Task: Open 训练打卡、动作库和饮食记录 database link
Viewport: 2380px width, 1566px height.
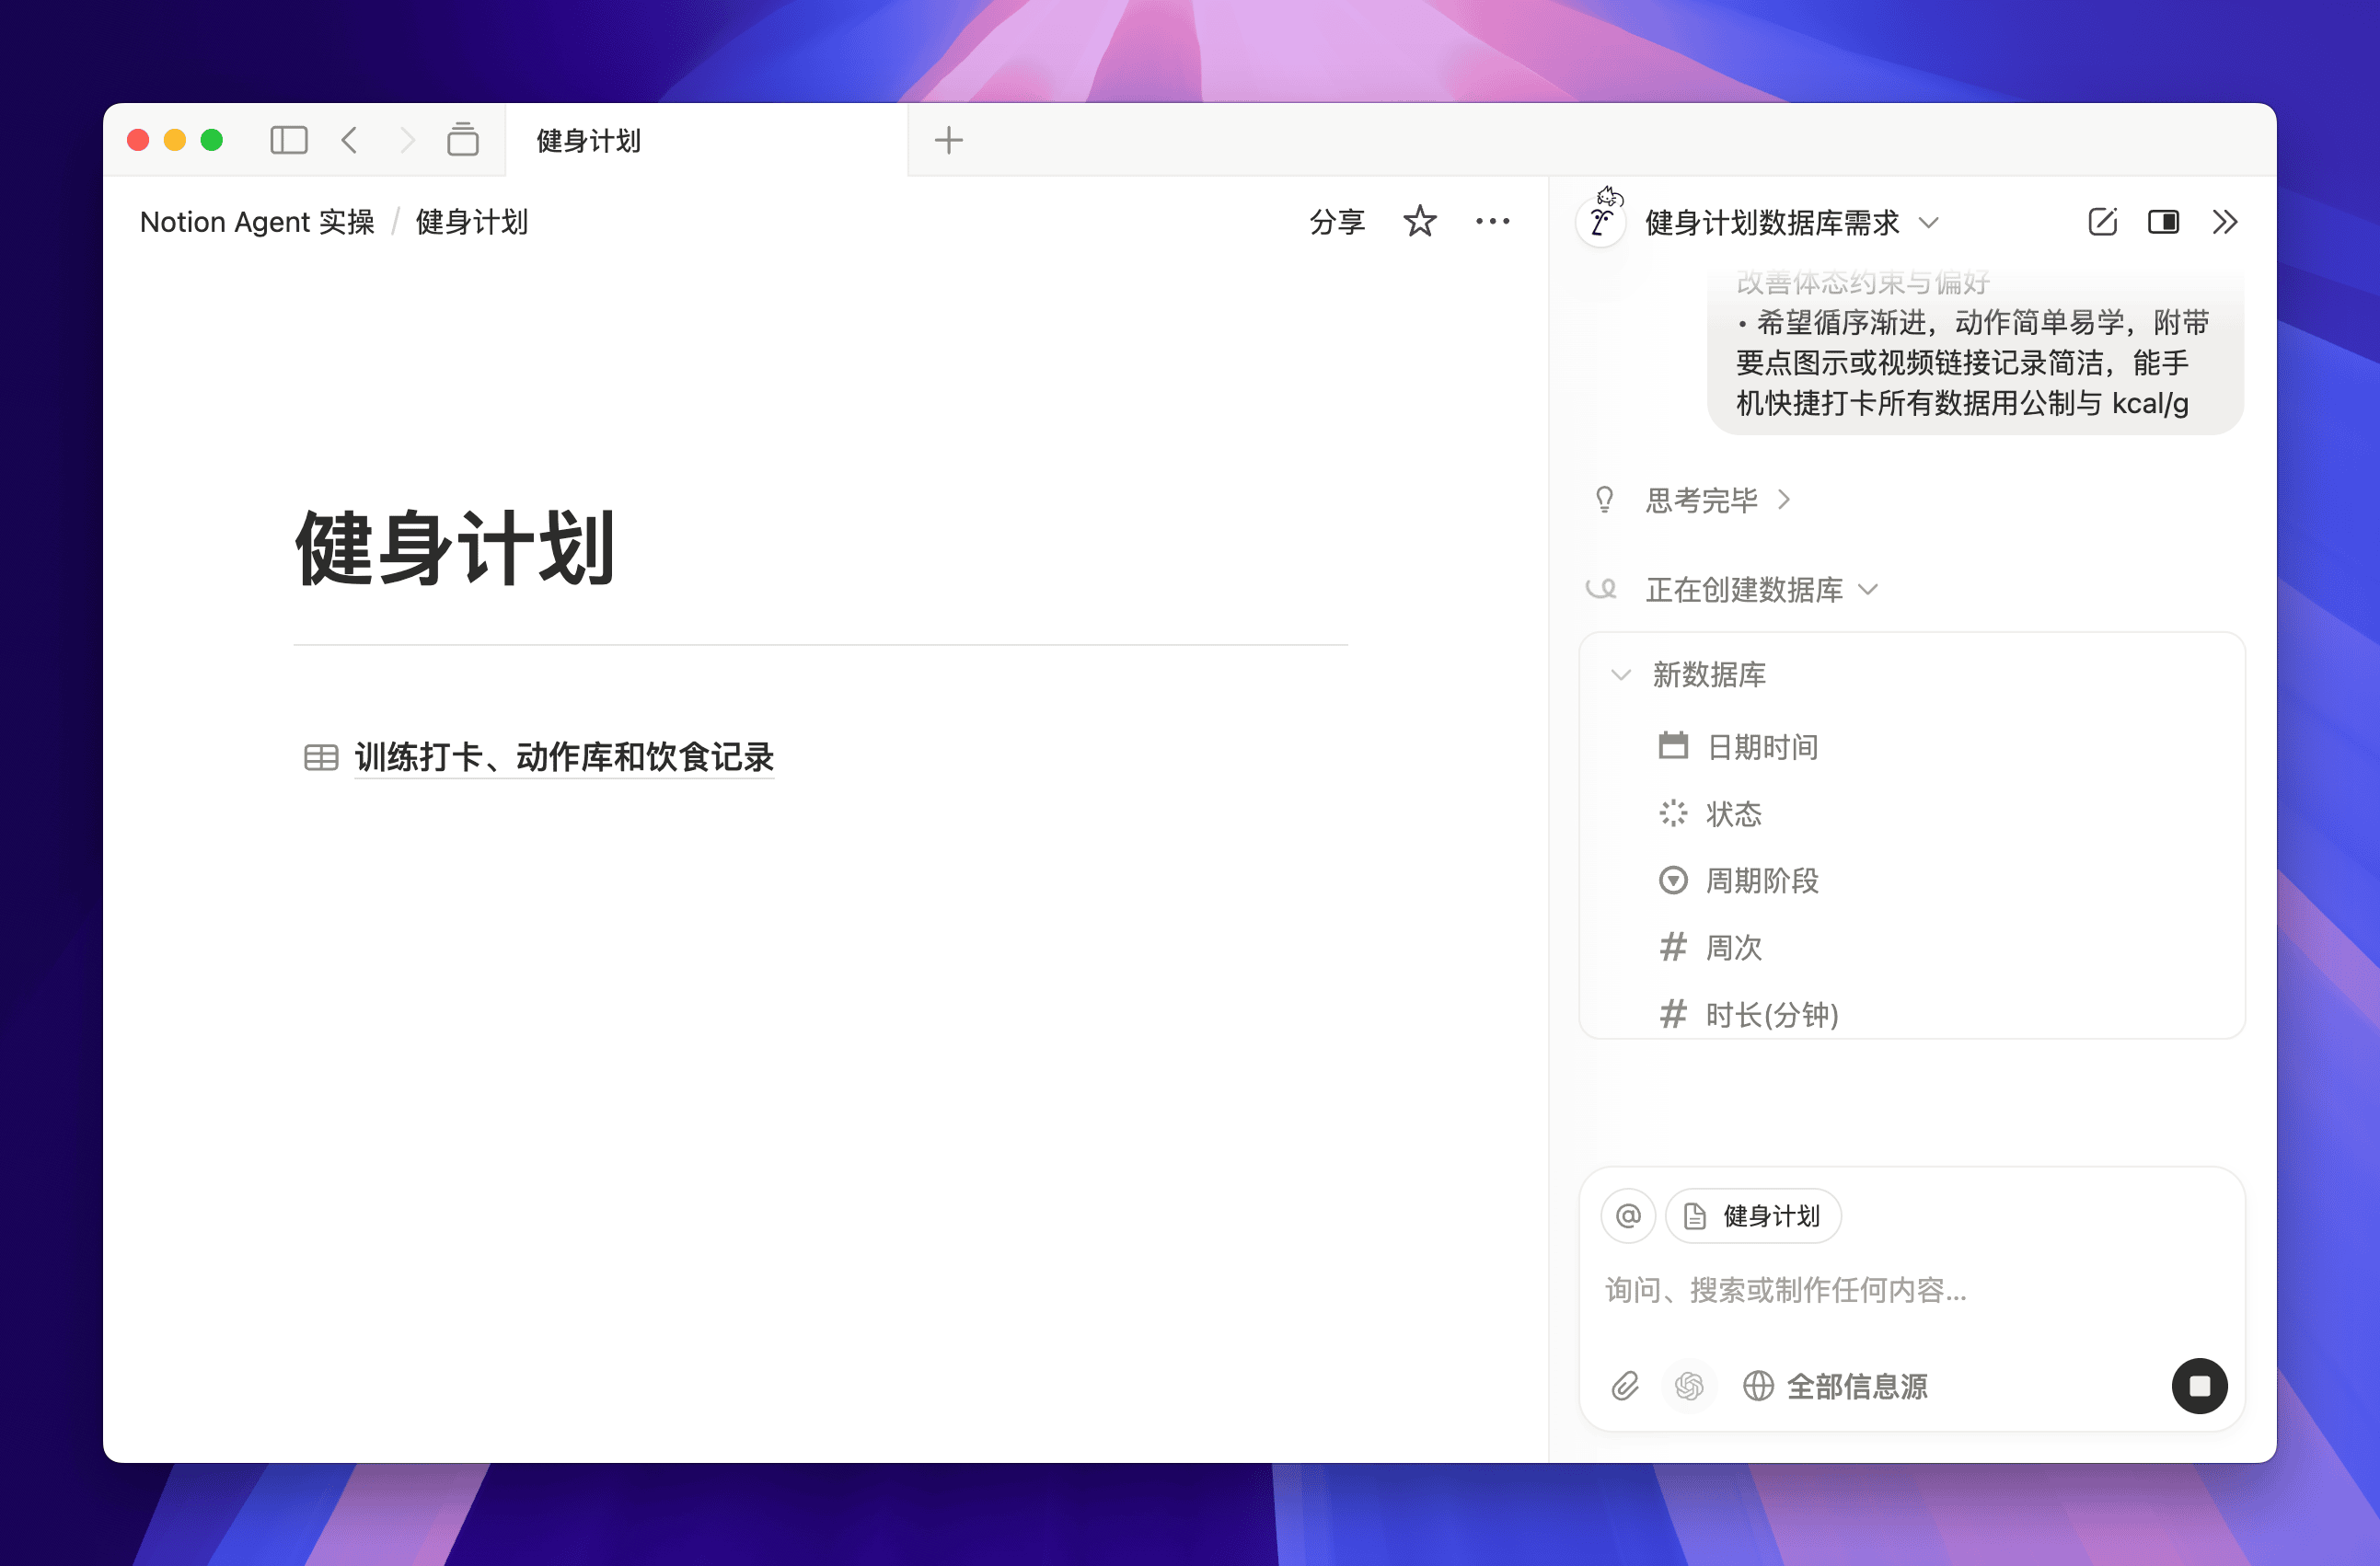Action: point(564,757)
